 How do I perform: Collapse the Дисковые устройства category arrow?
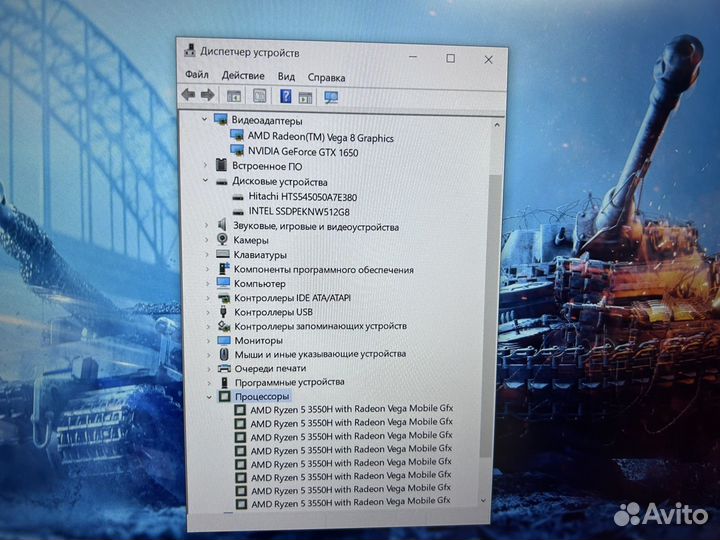[205, 180]
